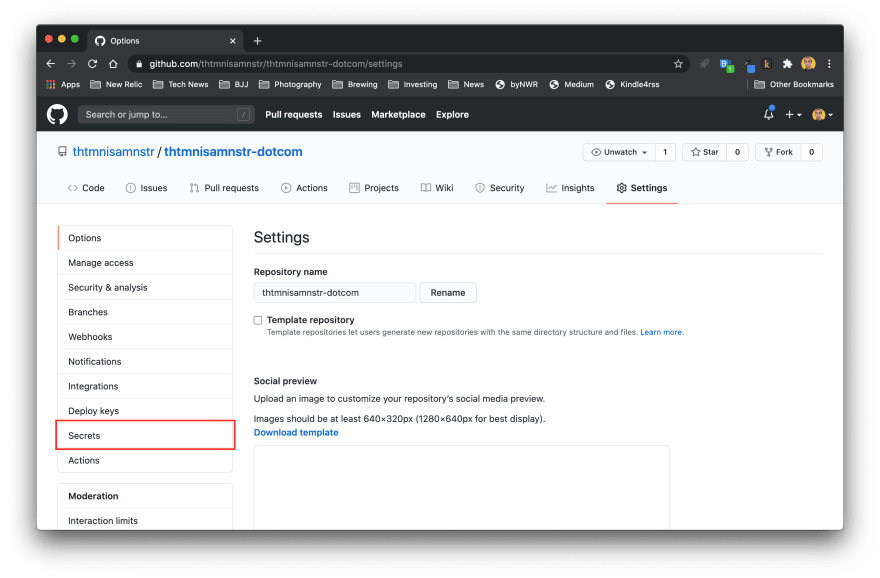The image size is (880, 578).
Task: Open the user avatar dropdown menu
Action: [822, 115]
